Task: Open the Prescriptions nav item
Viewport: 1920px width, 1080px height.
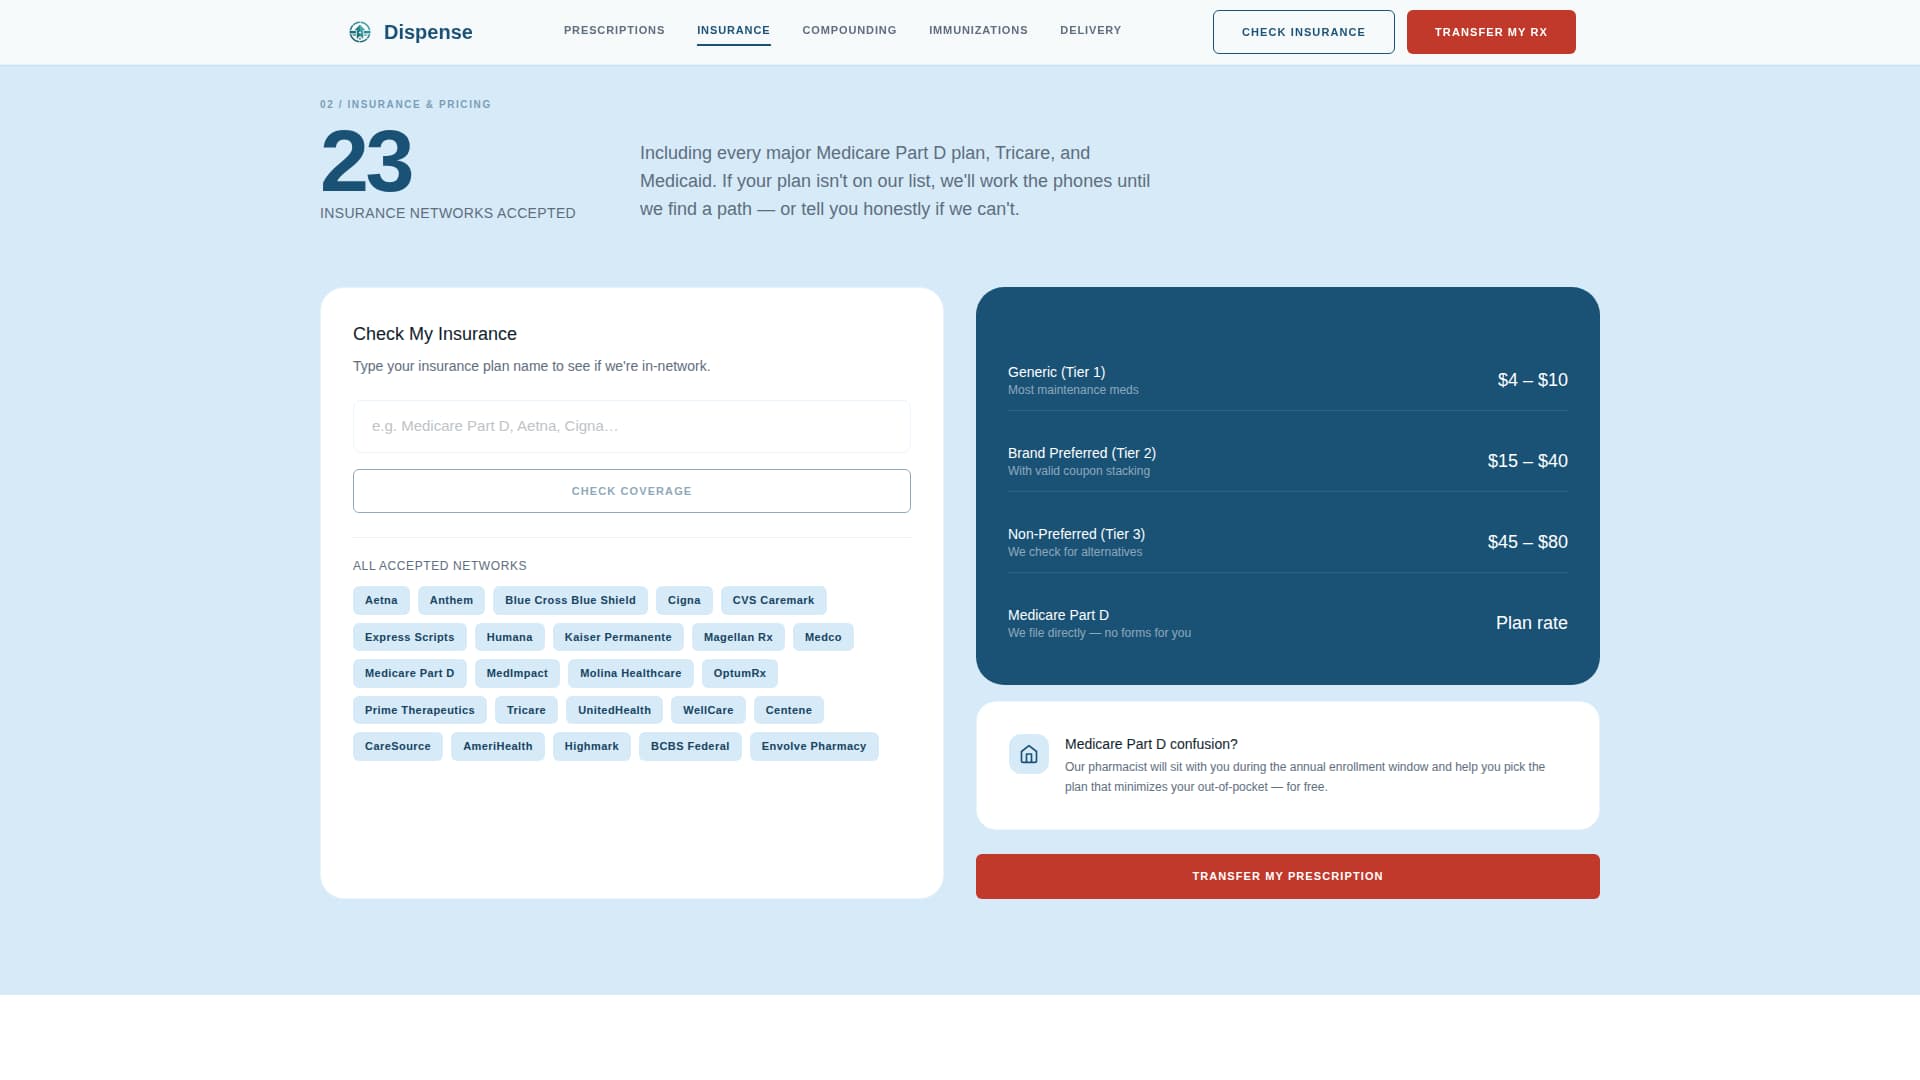Action: coord(614,30)
